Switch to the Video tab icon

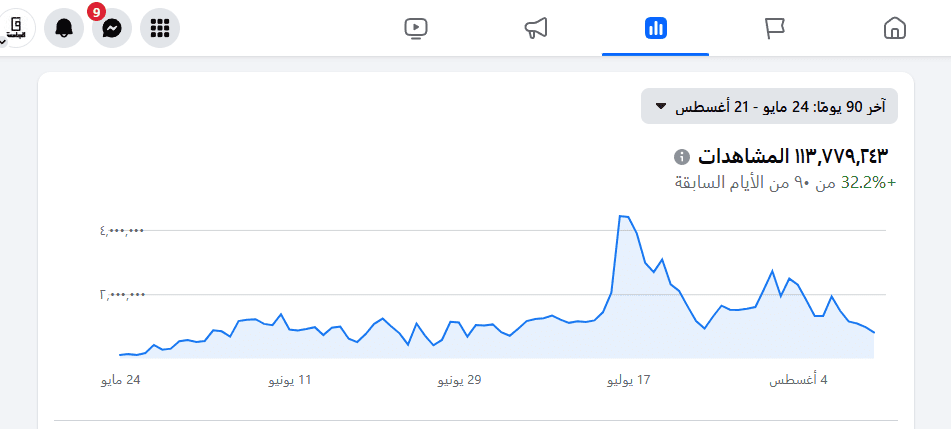click(x=416, y=28)
